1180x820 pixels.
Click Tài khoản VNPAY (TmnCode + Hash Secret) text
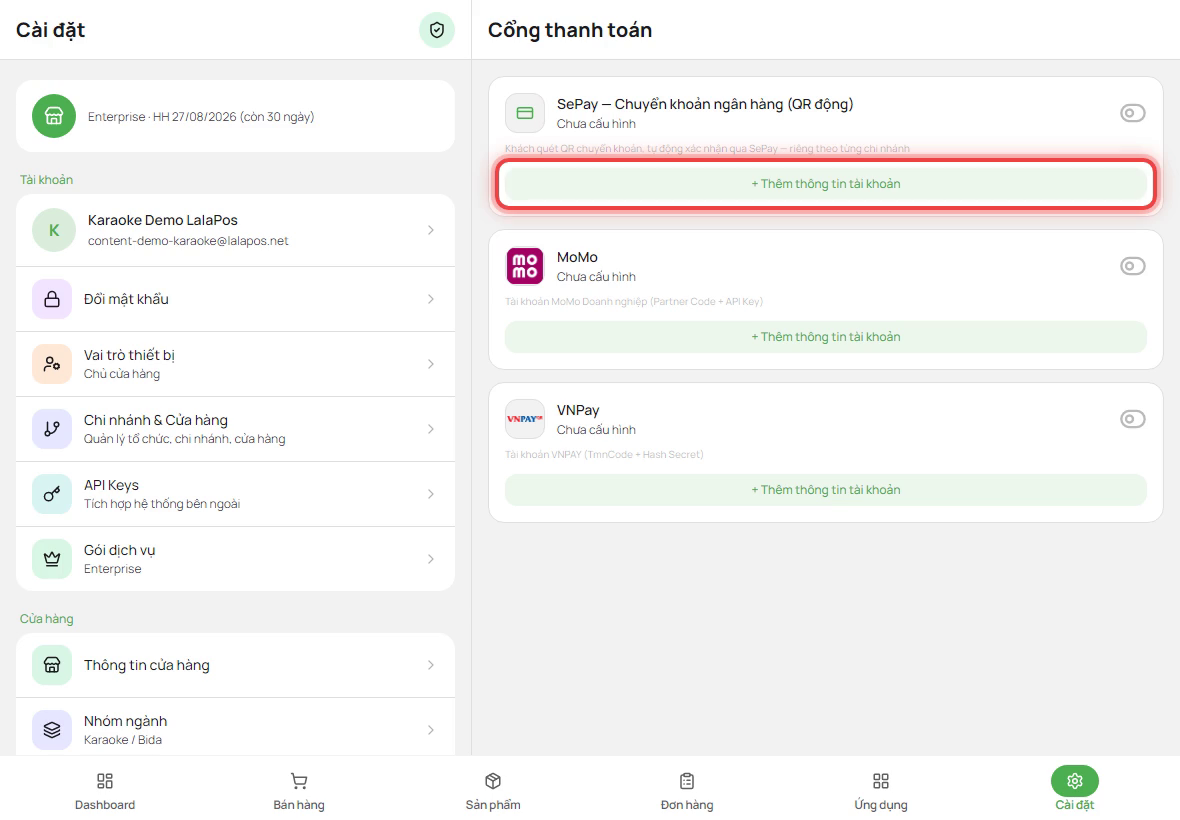604,454
